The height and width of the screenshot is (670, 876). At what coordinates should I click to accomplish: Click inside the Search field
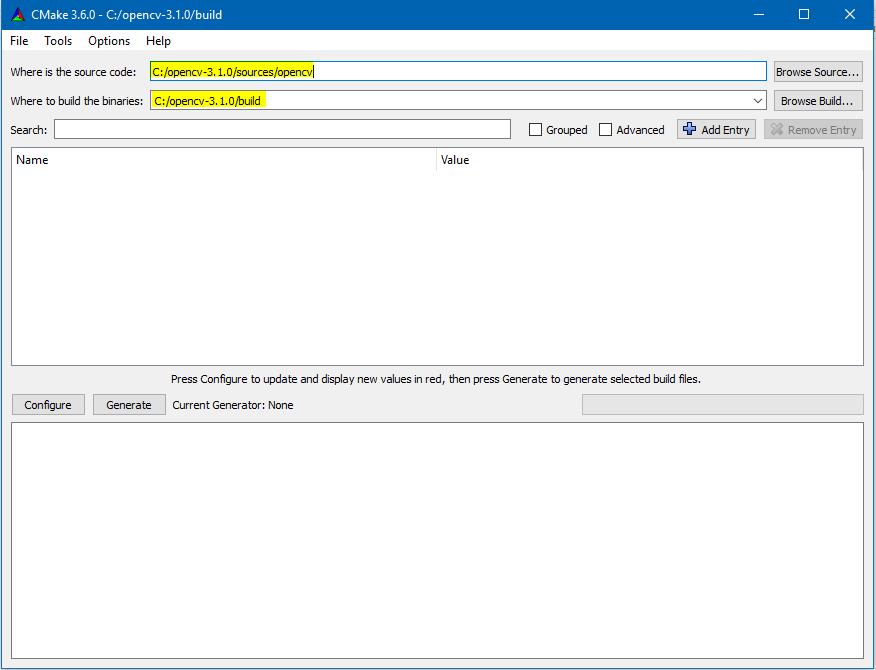(280, 129)
